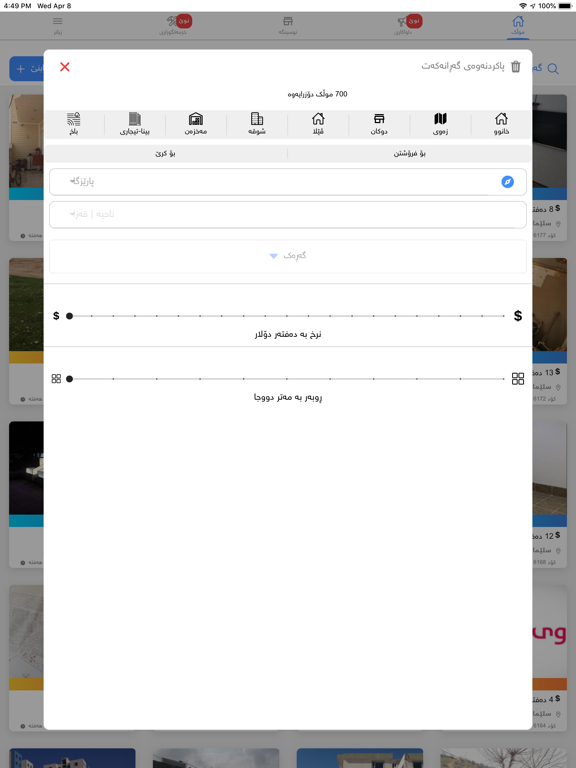Image resolution: width=576 pixels, height=768 pixels.
Task: Select the بینا-تیجاری commercial building type
Action: click(135, 123)
